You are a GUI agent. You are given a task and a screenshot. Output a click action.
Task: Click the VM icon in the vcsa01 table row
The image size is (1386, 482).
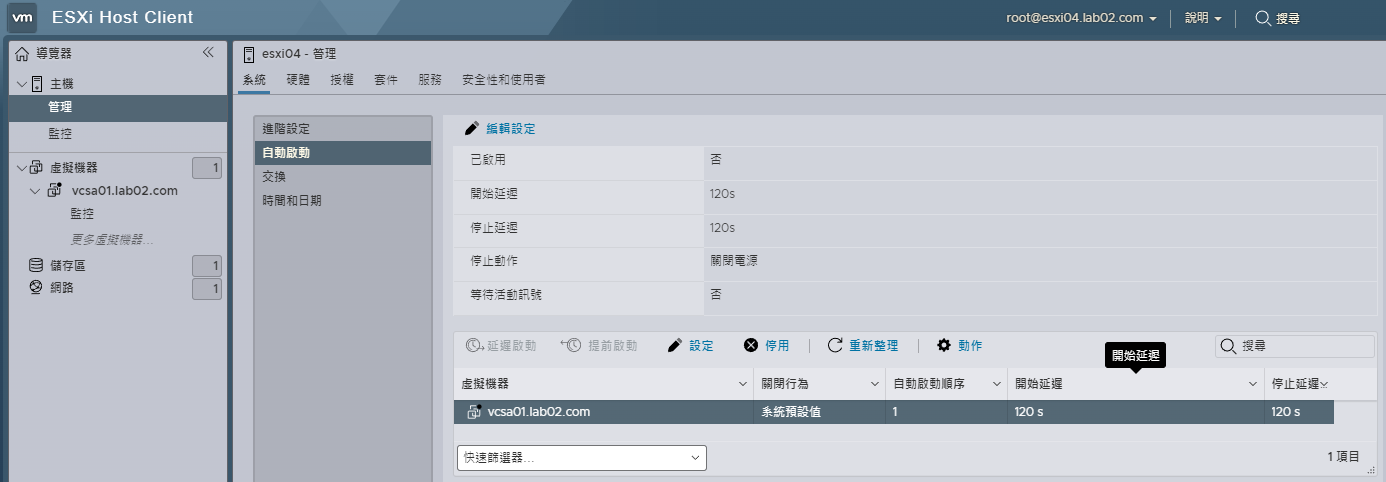[476, 411]
